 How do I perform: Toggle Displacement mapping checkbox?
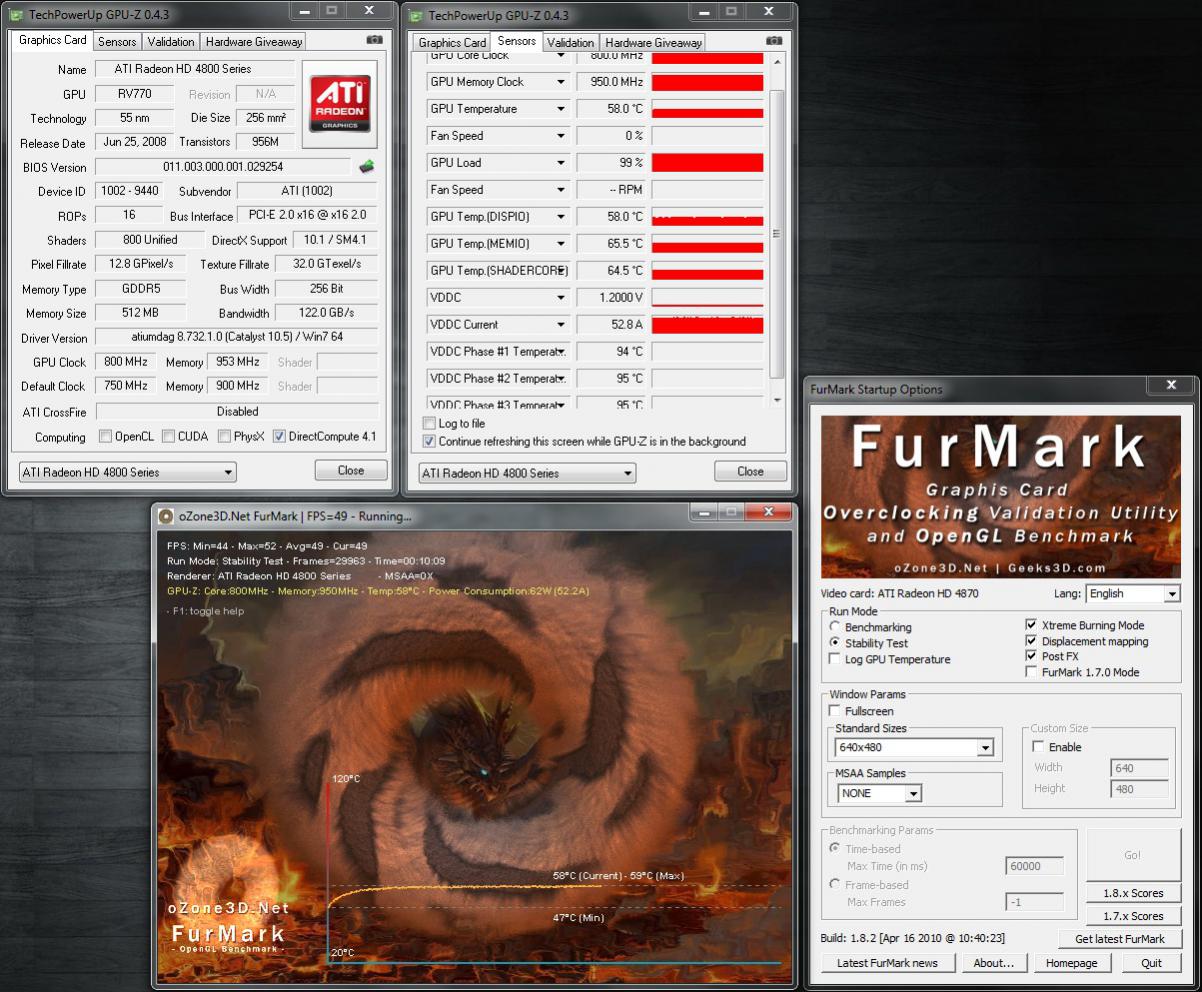tap(1032, 641)
